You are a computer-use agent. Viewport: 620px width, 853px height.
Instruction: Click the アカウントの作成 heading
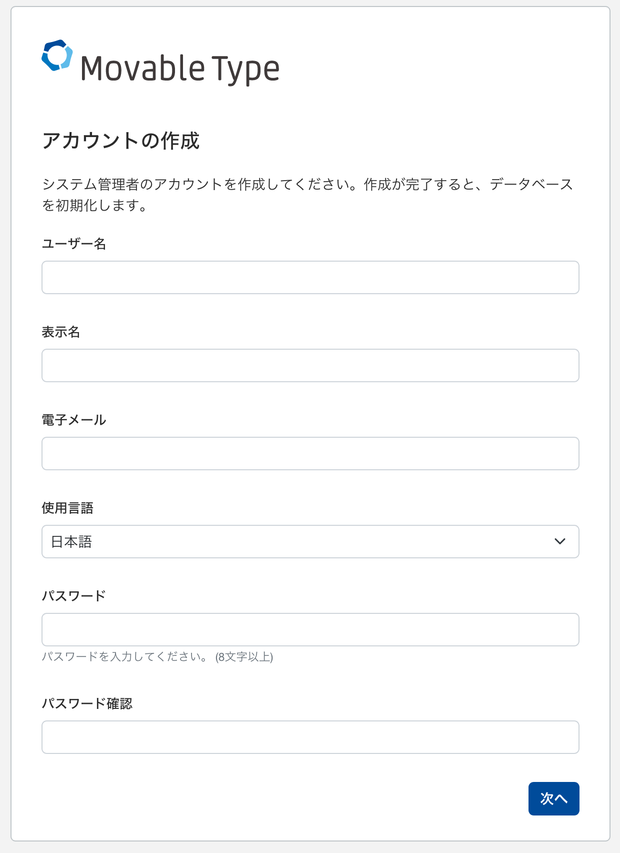pyautogui.click(x=121, y=141)
